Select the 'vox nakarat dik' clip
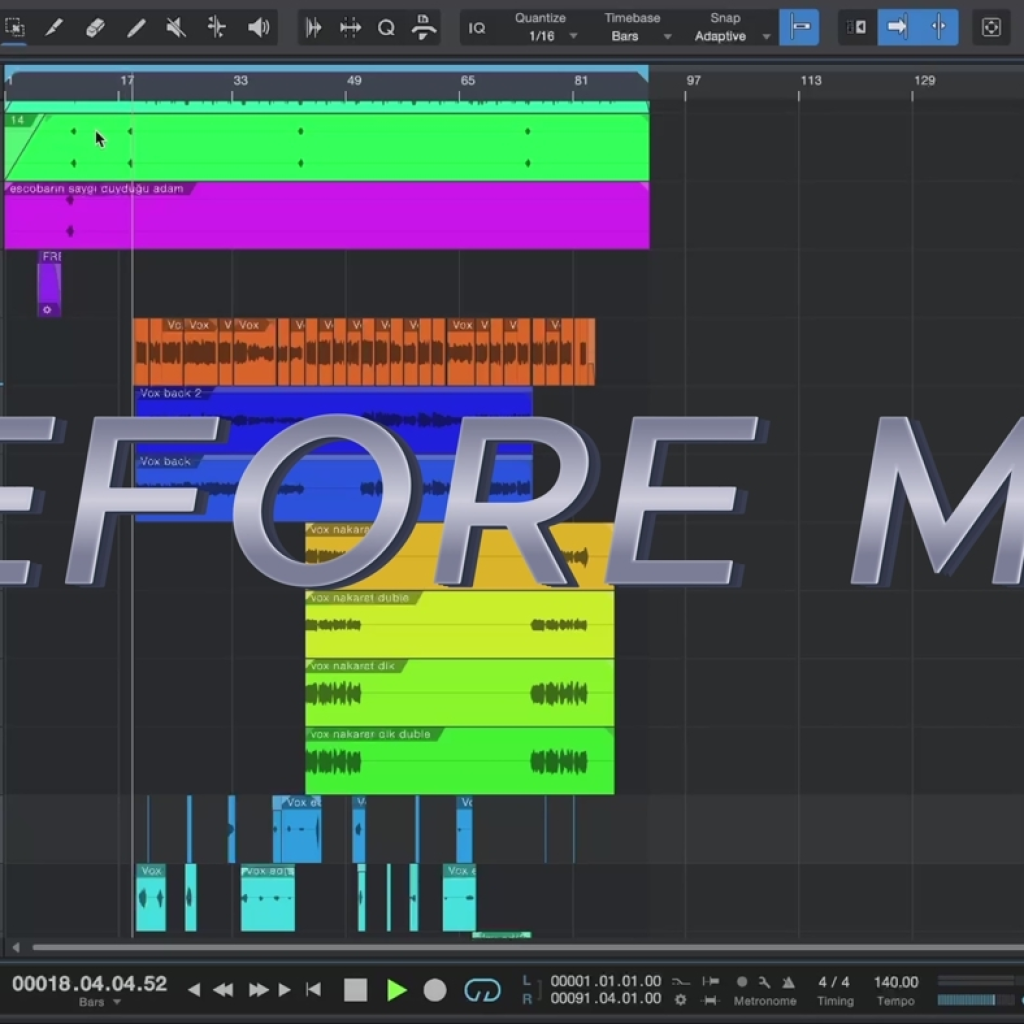The width and height of the screenshot is (1024, 1024). pyautogui.click(x=459, y=692)
